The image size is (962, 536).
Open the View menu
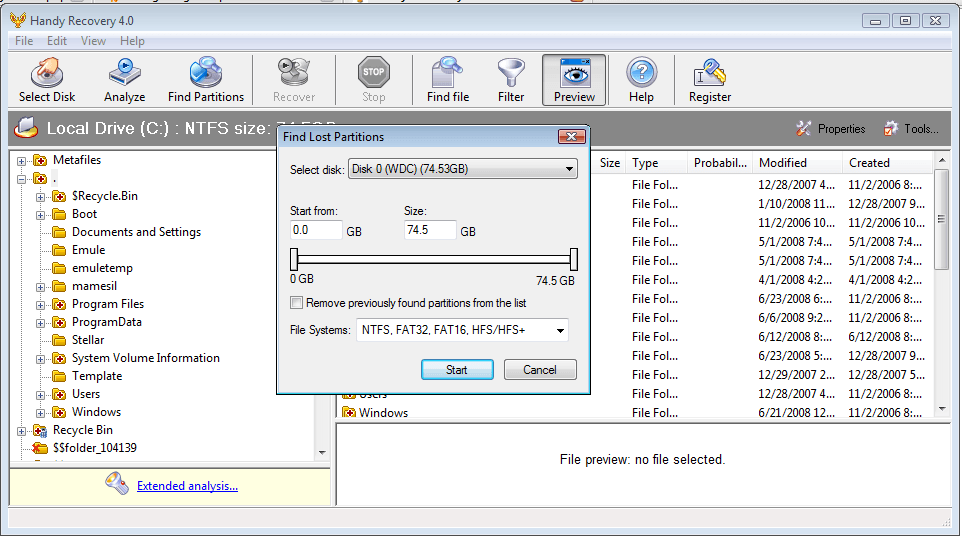point(93,41)
